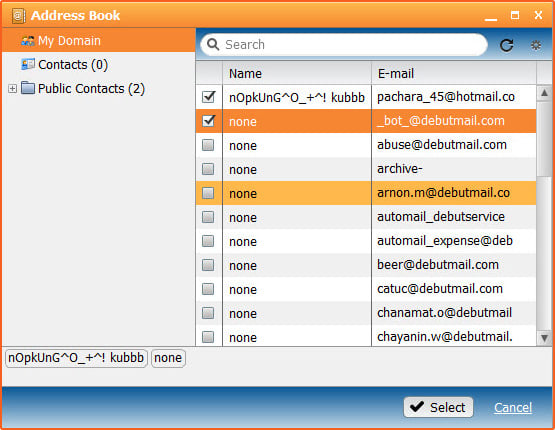Check the abuse@debutmail.com checkbox
Image resolution: width=555 pixels, height=430 pixels.
pos(208,145)
